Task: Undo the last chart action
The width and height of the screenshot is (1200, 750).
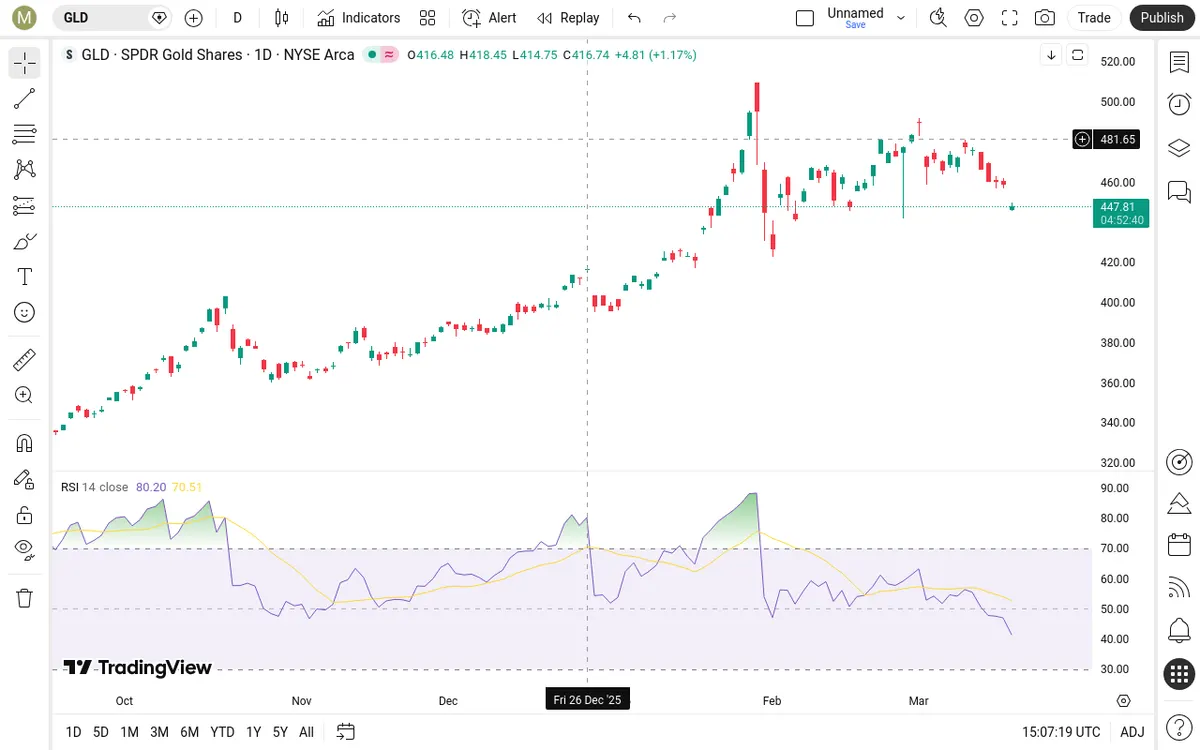Action: 634,18
